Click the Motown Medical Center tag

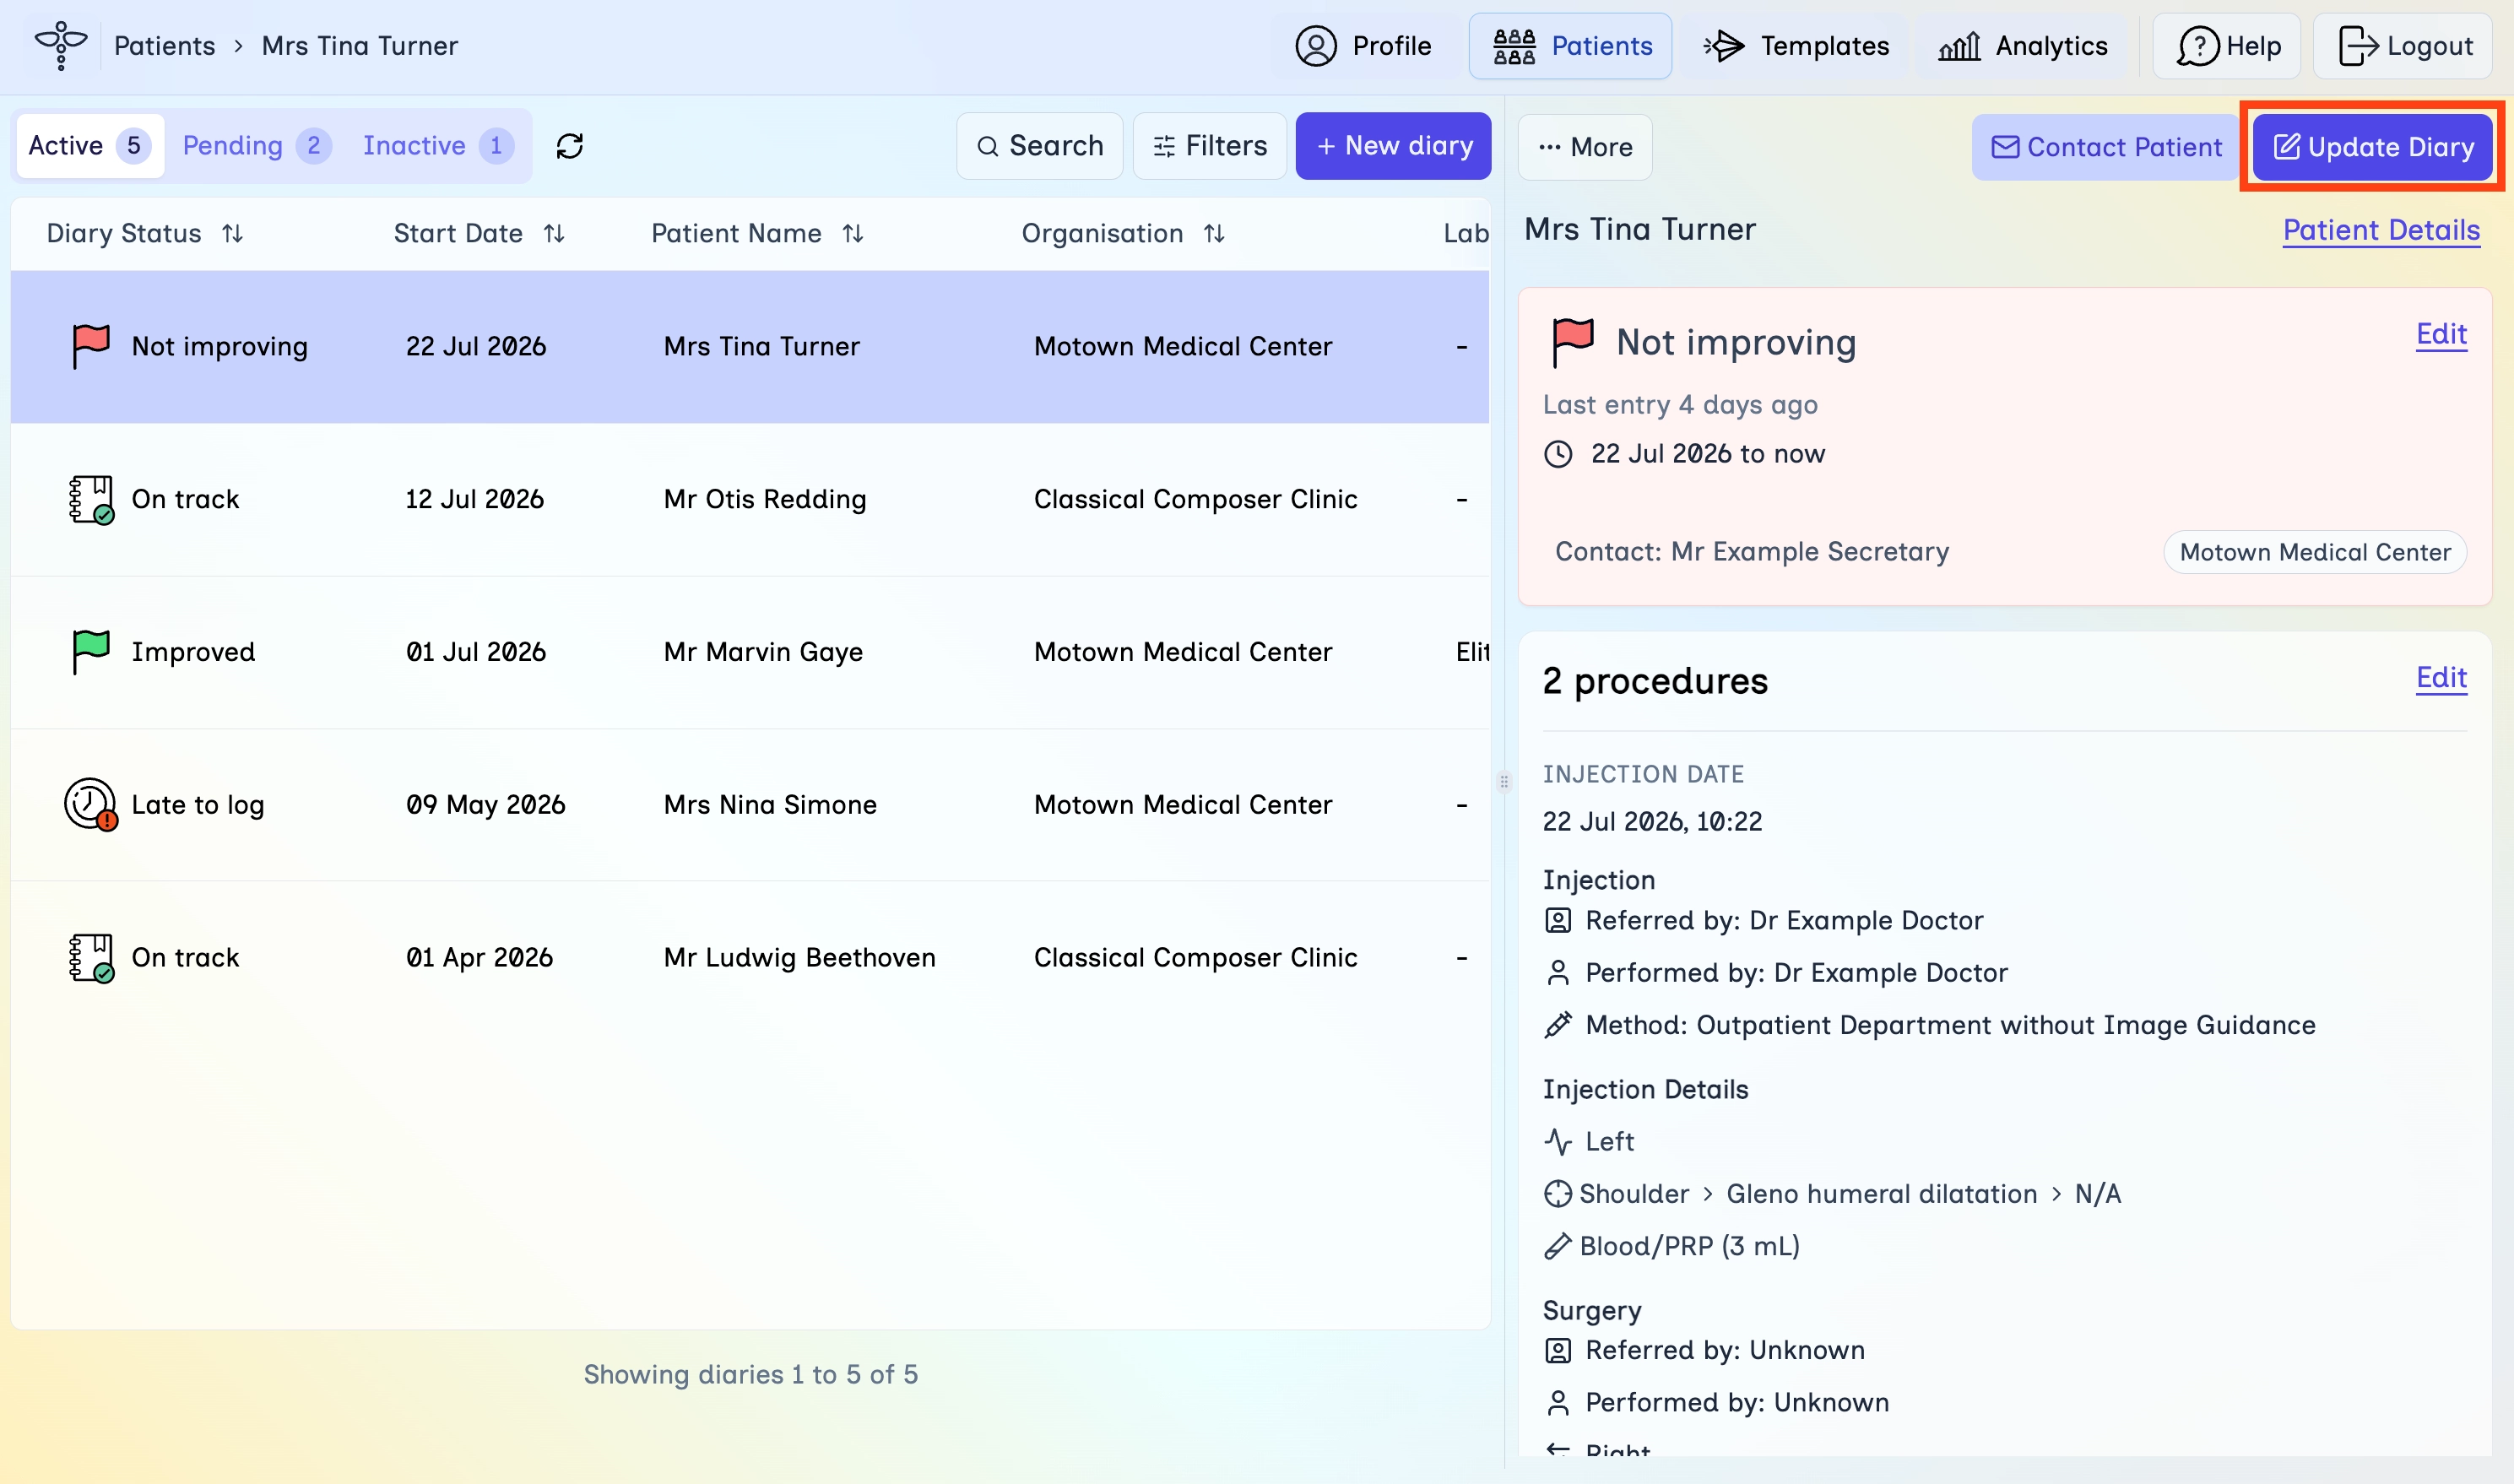[x=2314, y=552]
